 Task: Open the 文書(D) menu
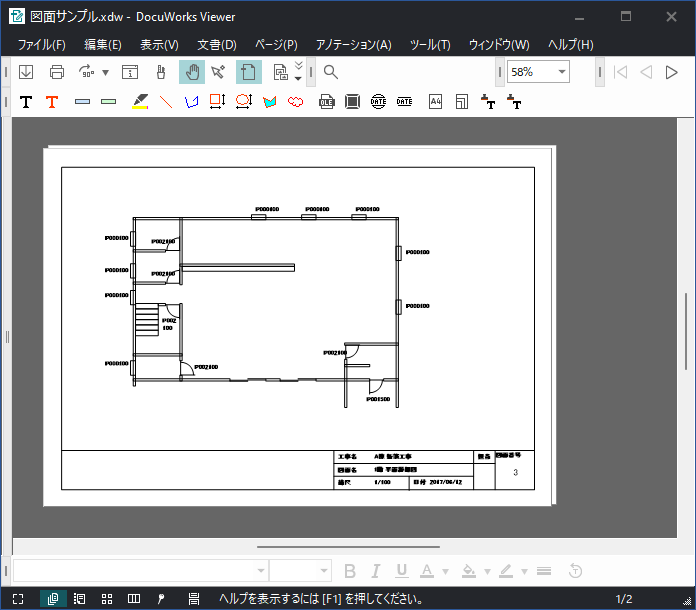[x=217, y=45]
